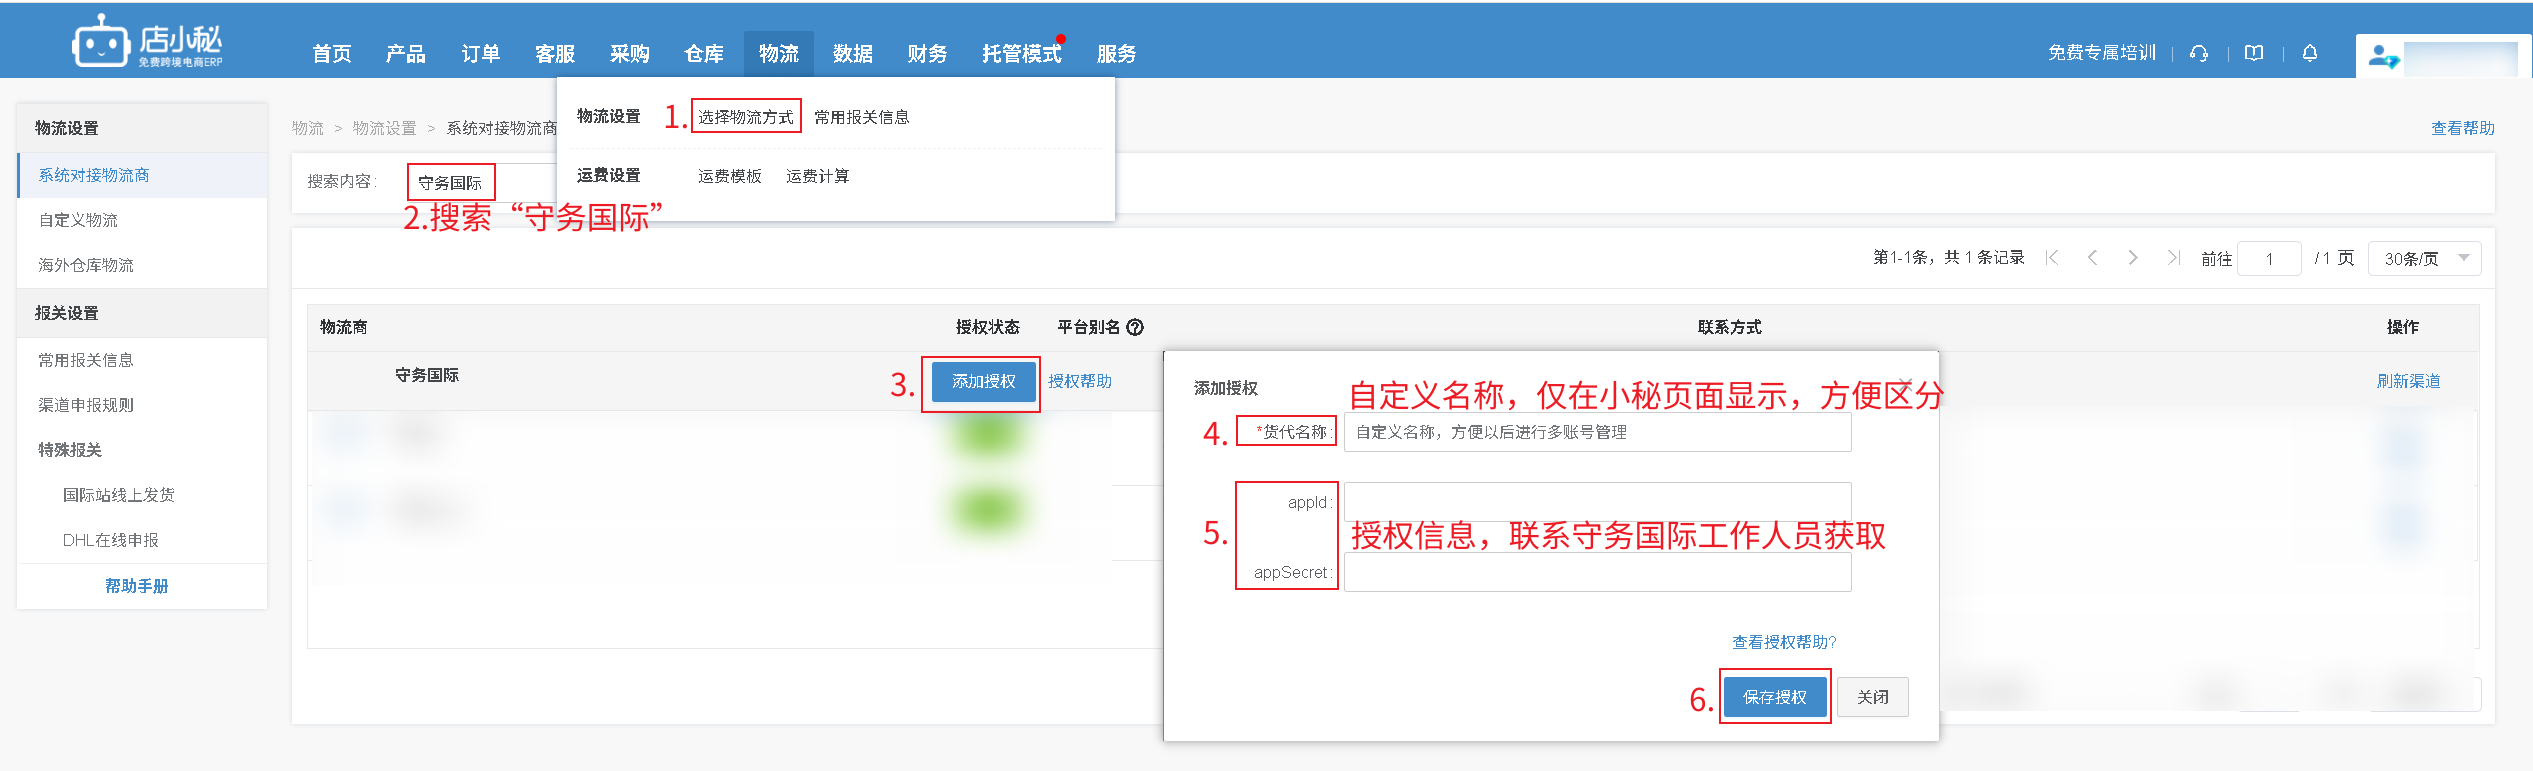Click the user account avatar icon

tap(2383, 57)
